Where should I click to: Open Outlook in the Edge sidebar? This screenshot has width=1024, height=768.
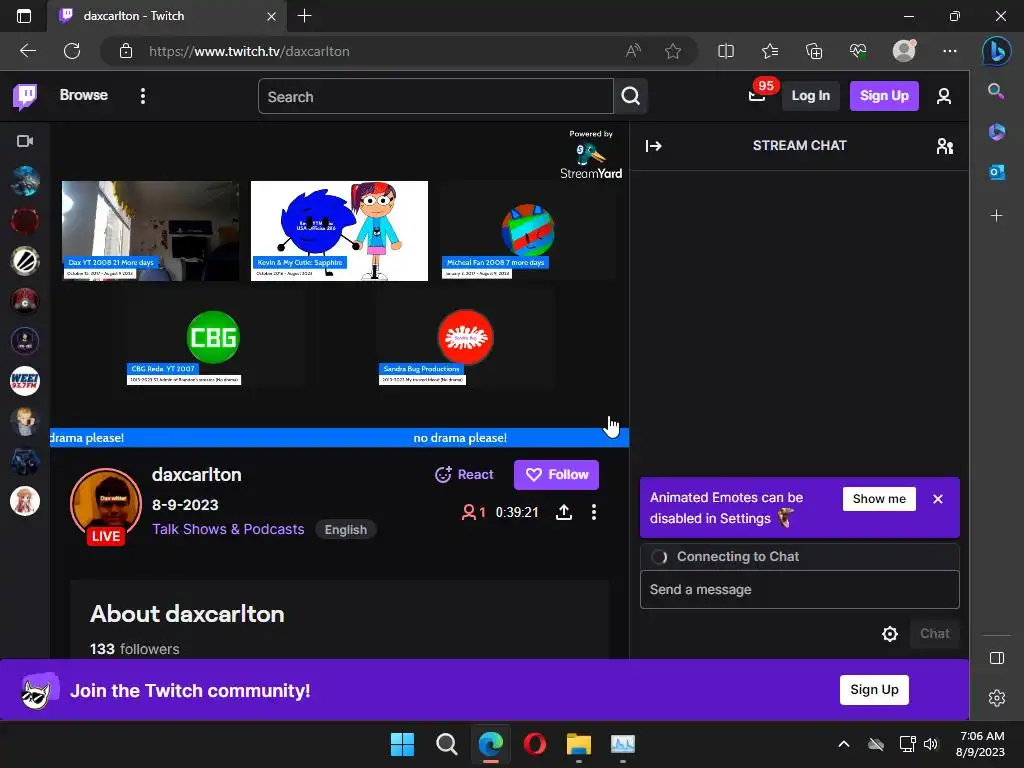coord(997,172)
